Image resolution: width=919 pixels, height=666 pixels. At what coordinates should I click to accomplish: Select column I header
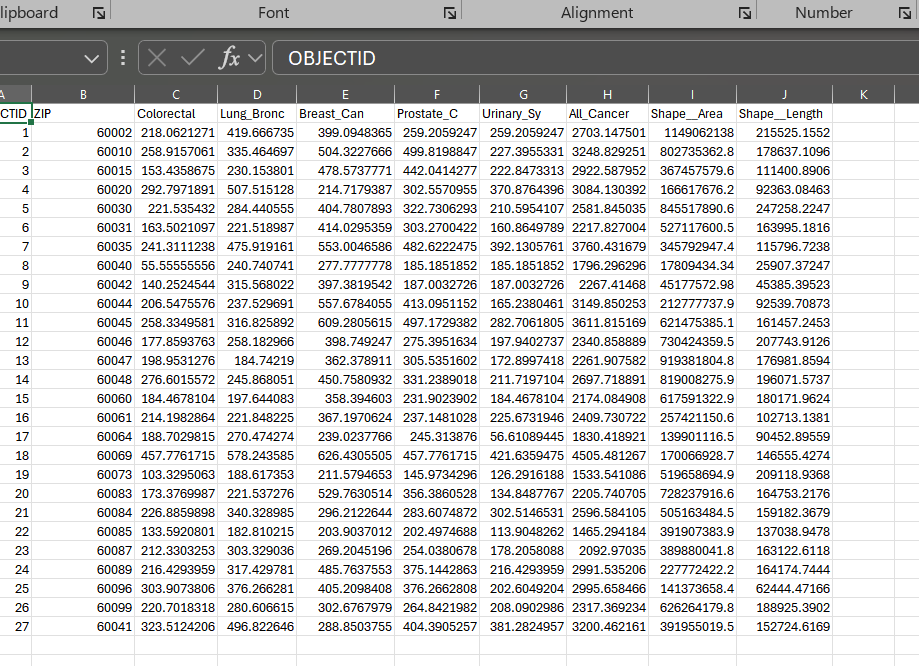(692, 94)
